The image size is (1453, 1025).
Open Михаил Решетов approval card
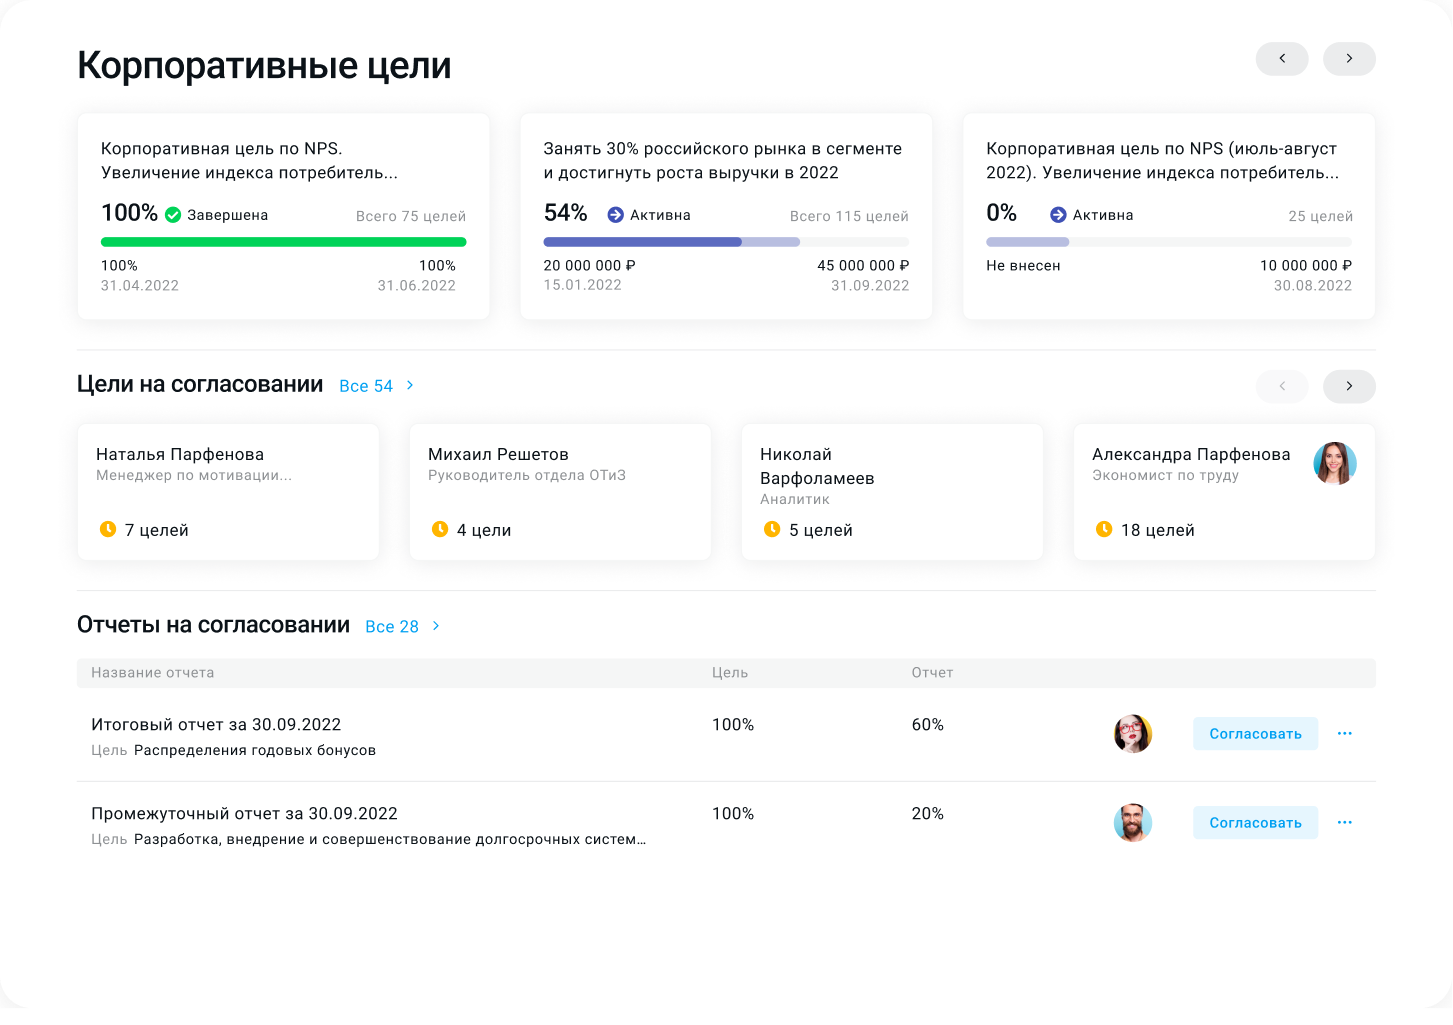[x=560, y=491]
